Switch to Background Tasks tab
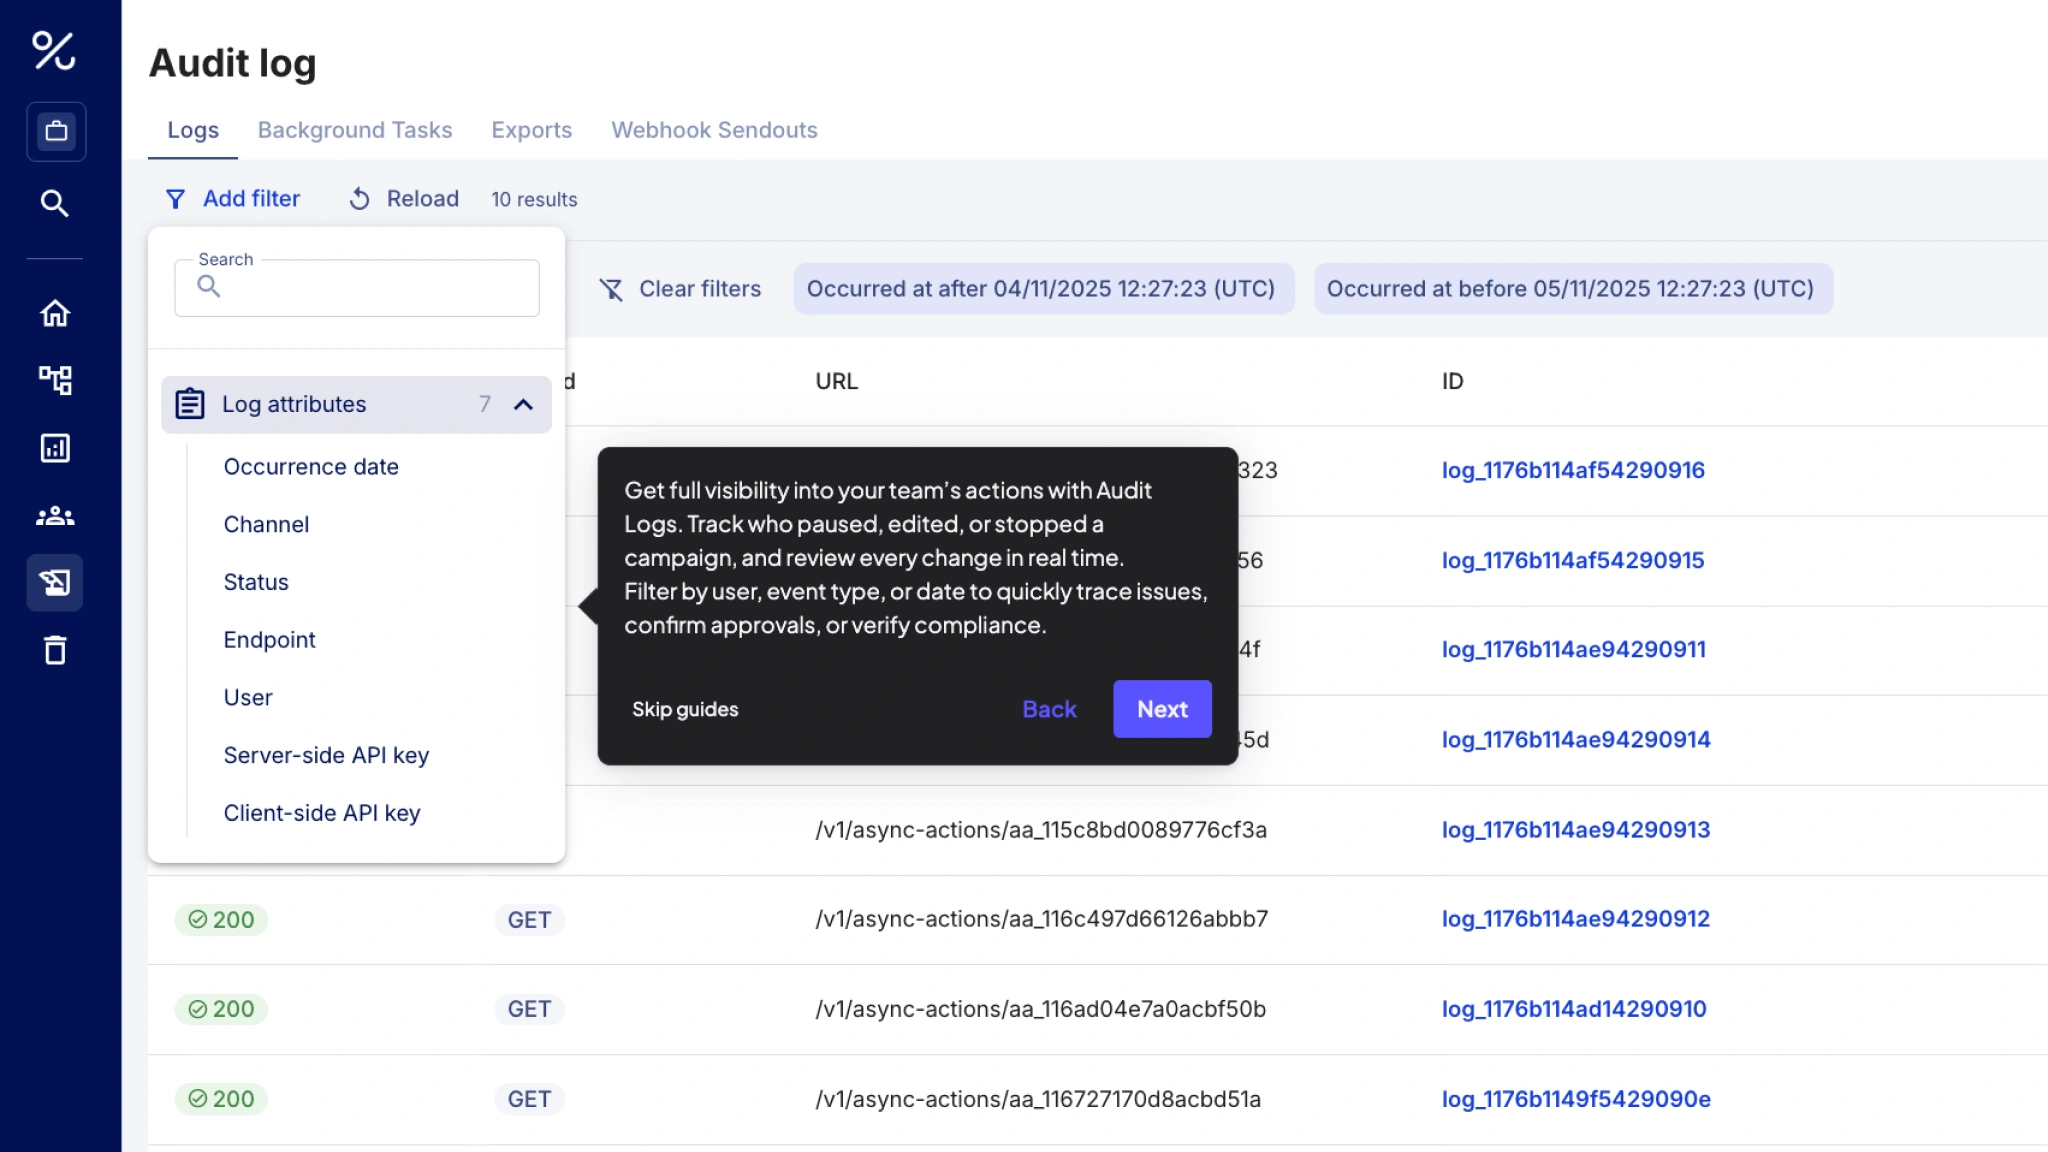Image resolution: width=2048 pixels, height=1152 pixels. 354,130
